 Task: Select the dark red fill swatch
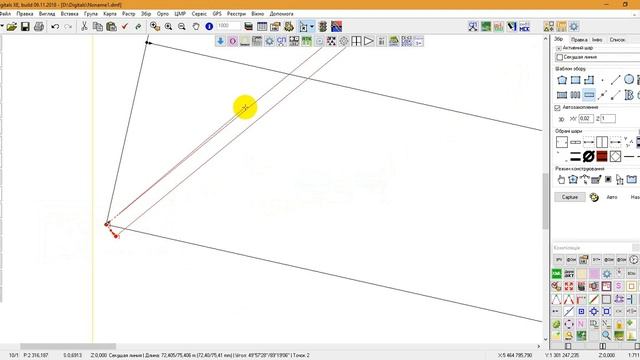602,156
